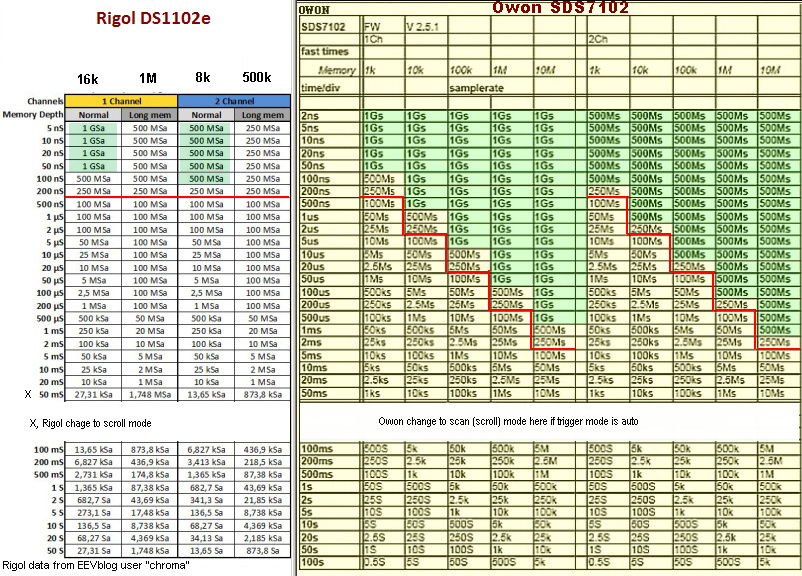Select the "Memory Depth" row label
802x576 pixels.
point(33,115)
